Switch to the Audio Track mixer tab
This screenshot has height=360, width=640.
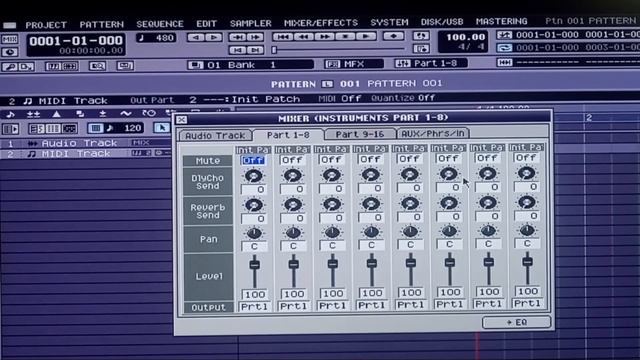(x=215, y=136)
